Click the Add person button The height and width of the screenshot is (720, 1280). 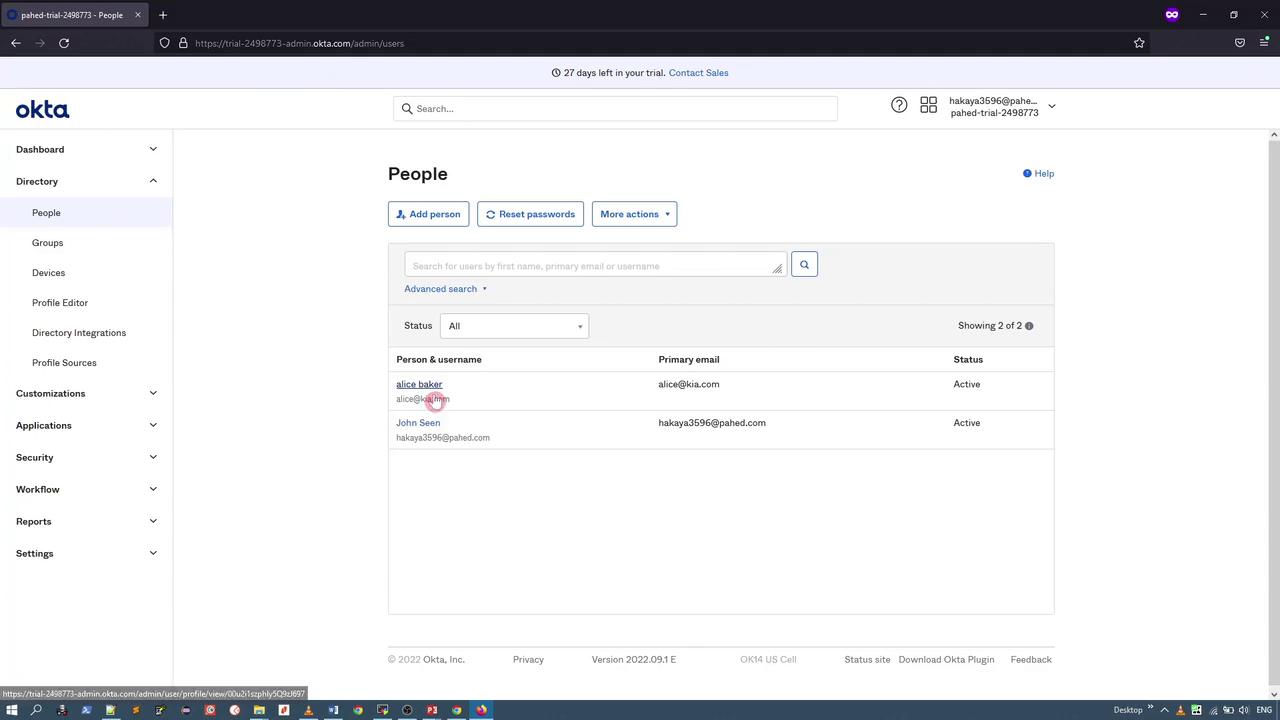point(428,214)
